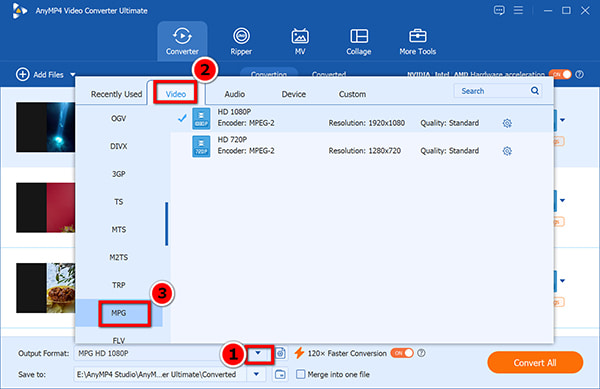This screenshot has height=389, width=600.
Task: Switch to the Audio tab
Action: [235, 94]
